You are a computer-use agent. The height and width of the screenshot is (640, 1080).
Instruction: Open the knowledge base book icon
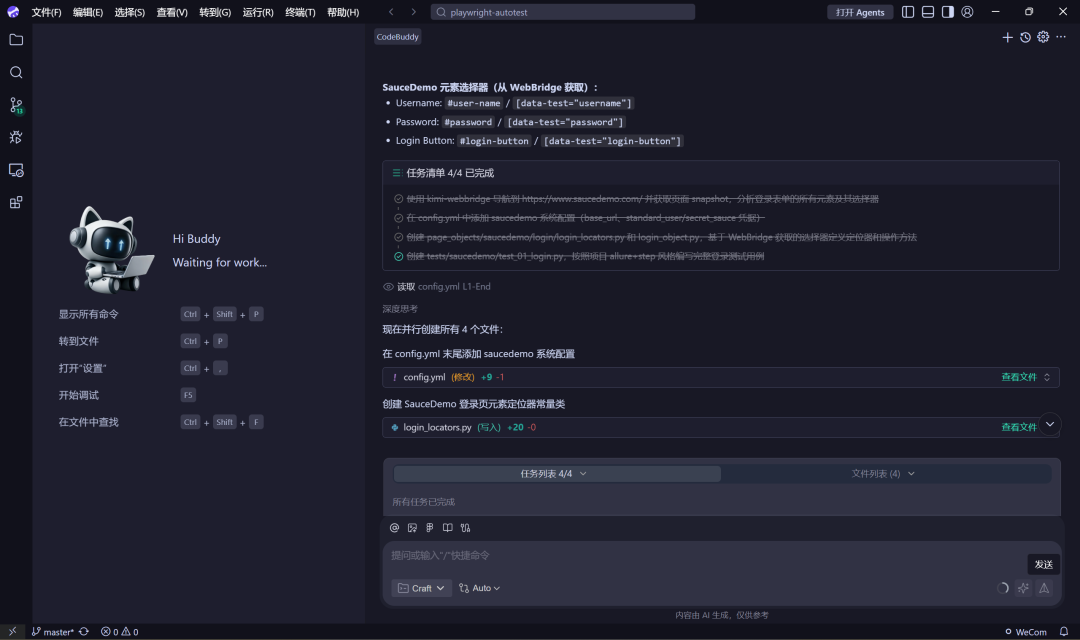(x=448, y=528)
